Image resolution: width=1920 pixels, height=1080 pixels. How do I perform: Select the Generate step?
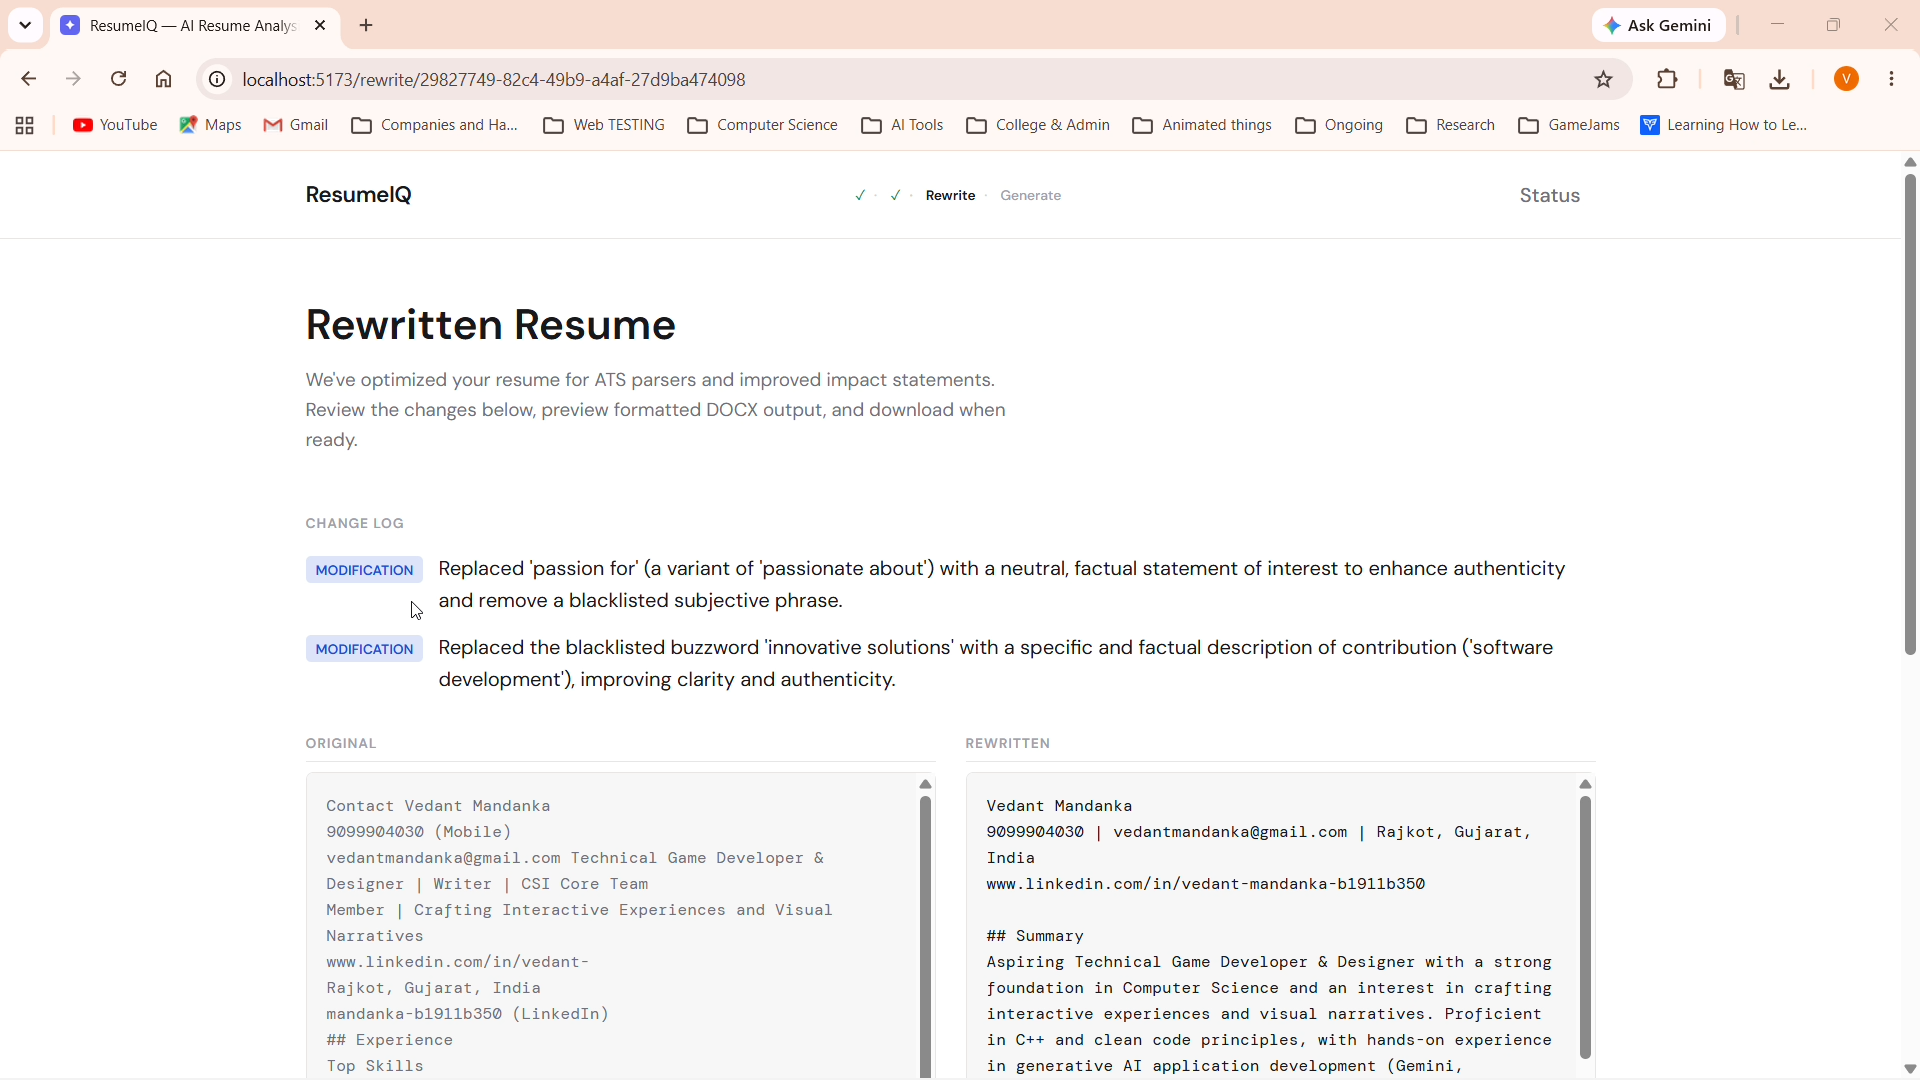point(1031,196)
